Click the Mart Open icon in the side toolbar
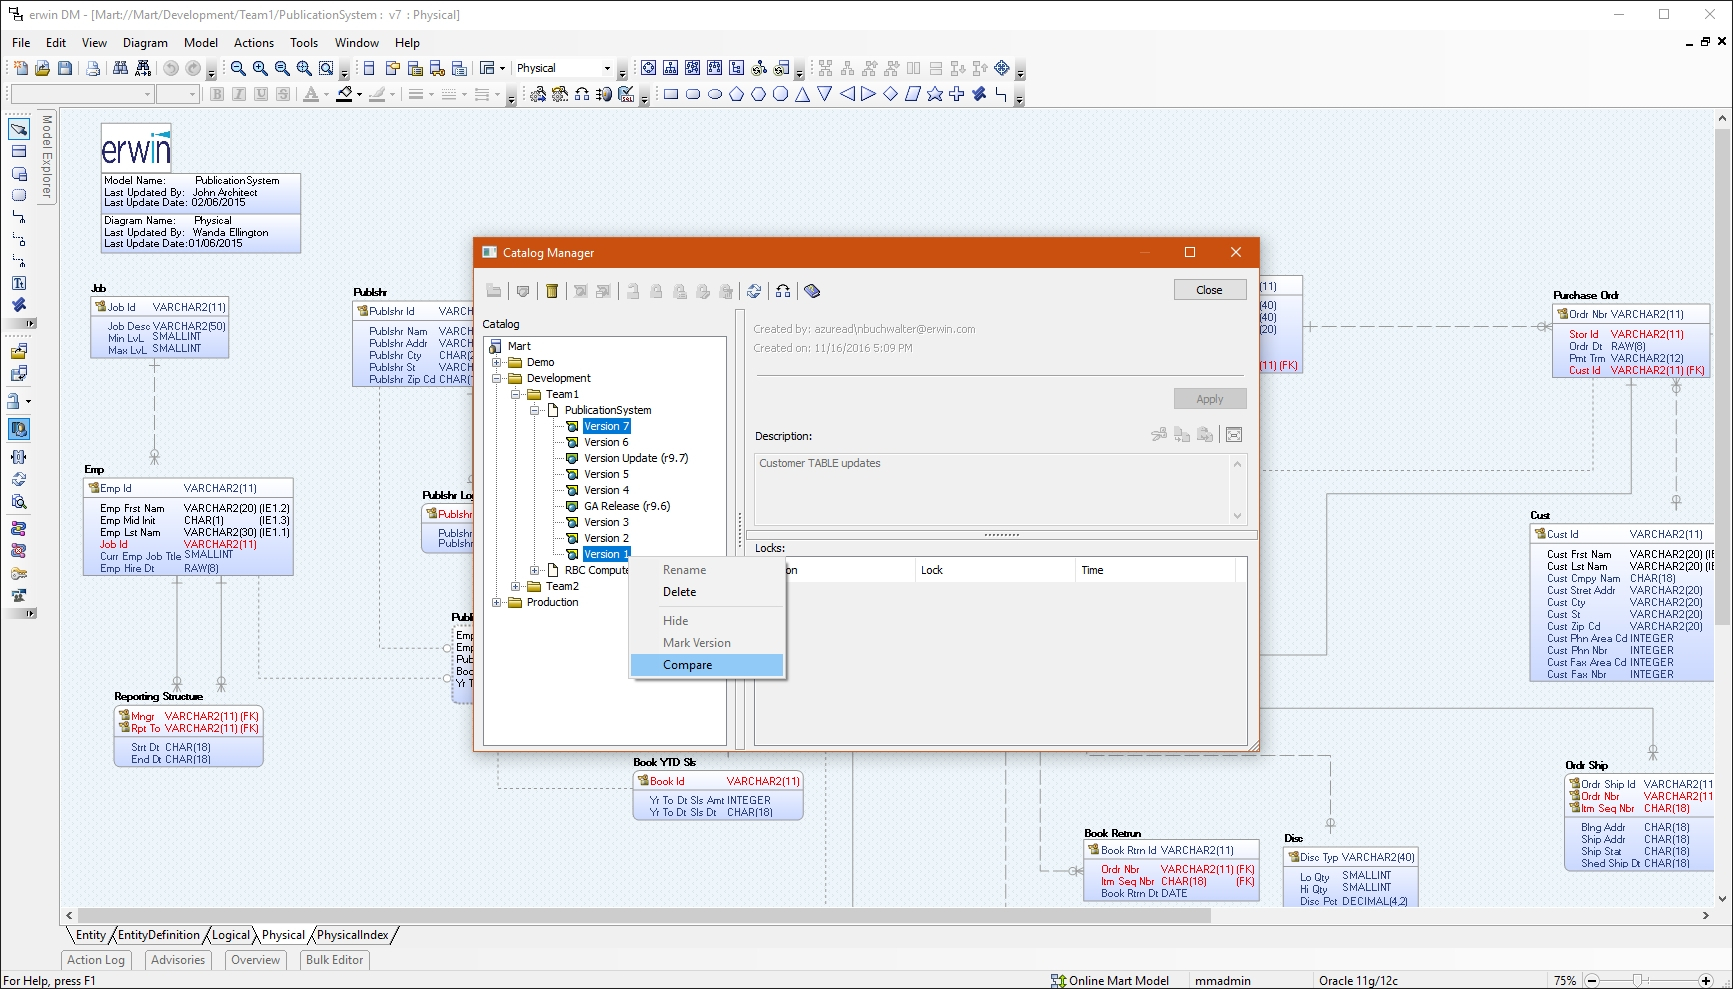Screen dimensions: 1733x989 click(x=19, y=352)
